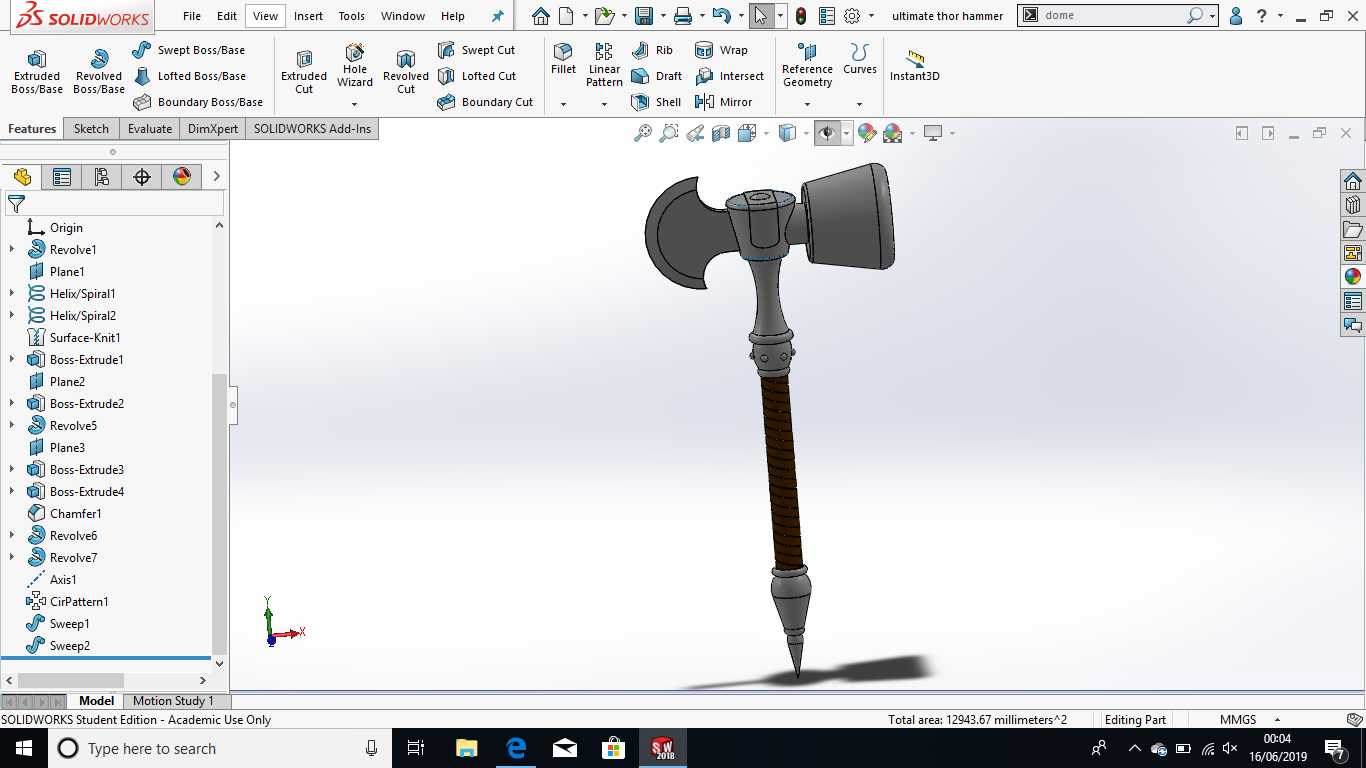This screenshot has height=768, width=1366.
Task: Open the File menu
Action: 192,16
